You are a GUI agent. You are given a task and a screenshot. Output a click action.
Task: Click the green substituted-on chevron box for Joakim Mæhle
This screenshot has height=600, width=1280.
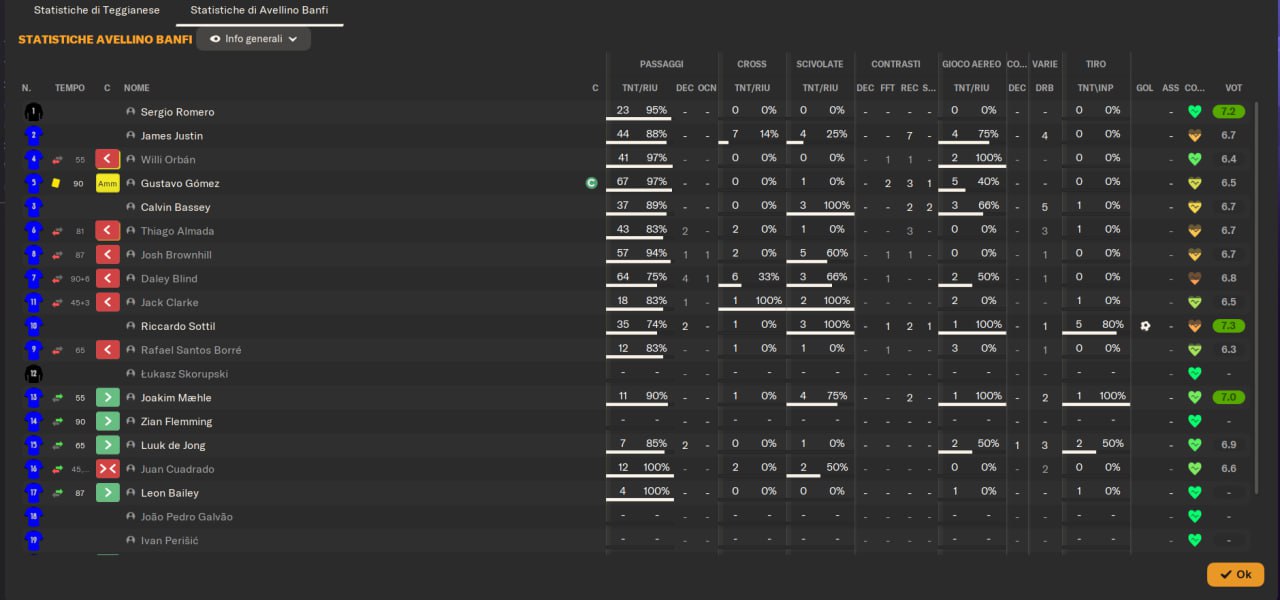107,398
